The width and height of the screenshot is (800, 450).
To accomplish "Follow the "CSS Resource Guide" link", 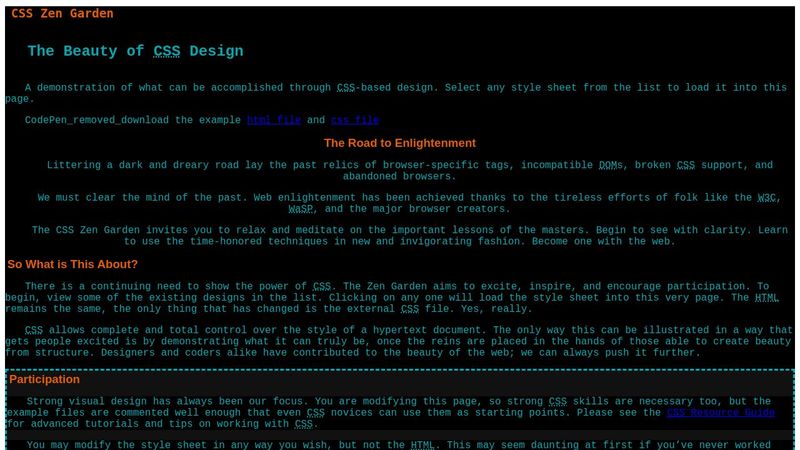I will pos(720,413).
